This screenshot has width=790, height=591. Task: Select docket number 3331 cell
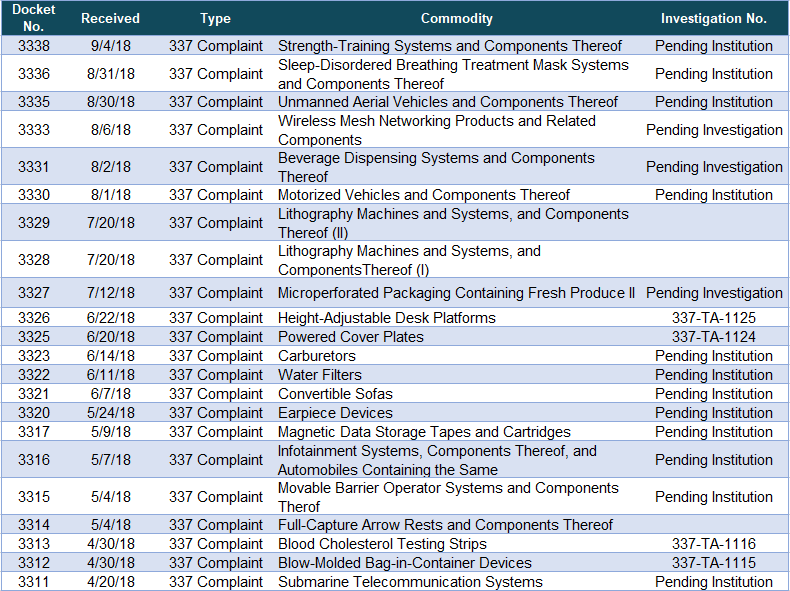(x=34, y=167)
